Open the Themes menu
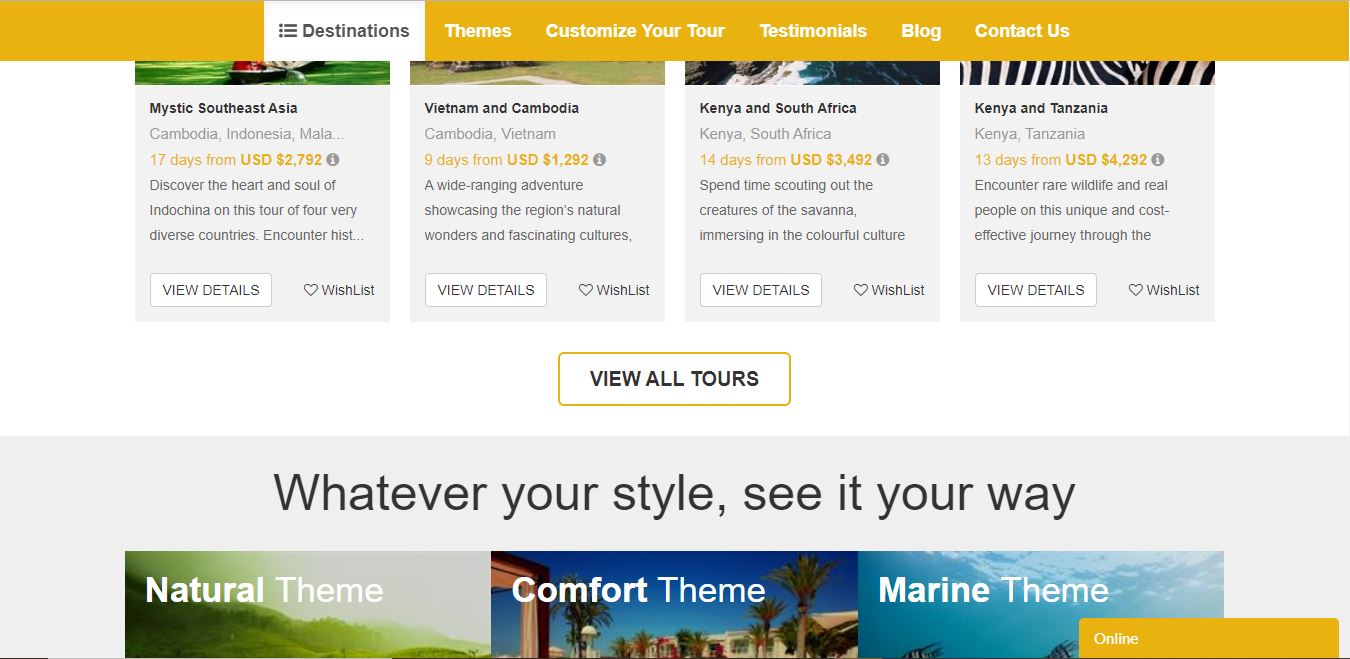1350x659 pixels. pos(477,31)
